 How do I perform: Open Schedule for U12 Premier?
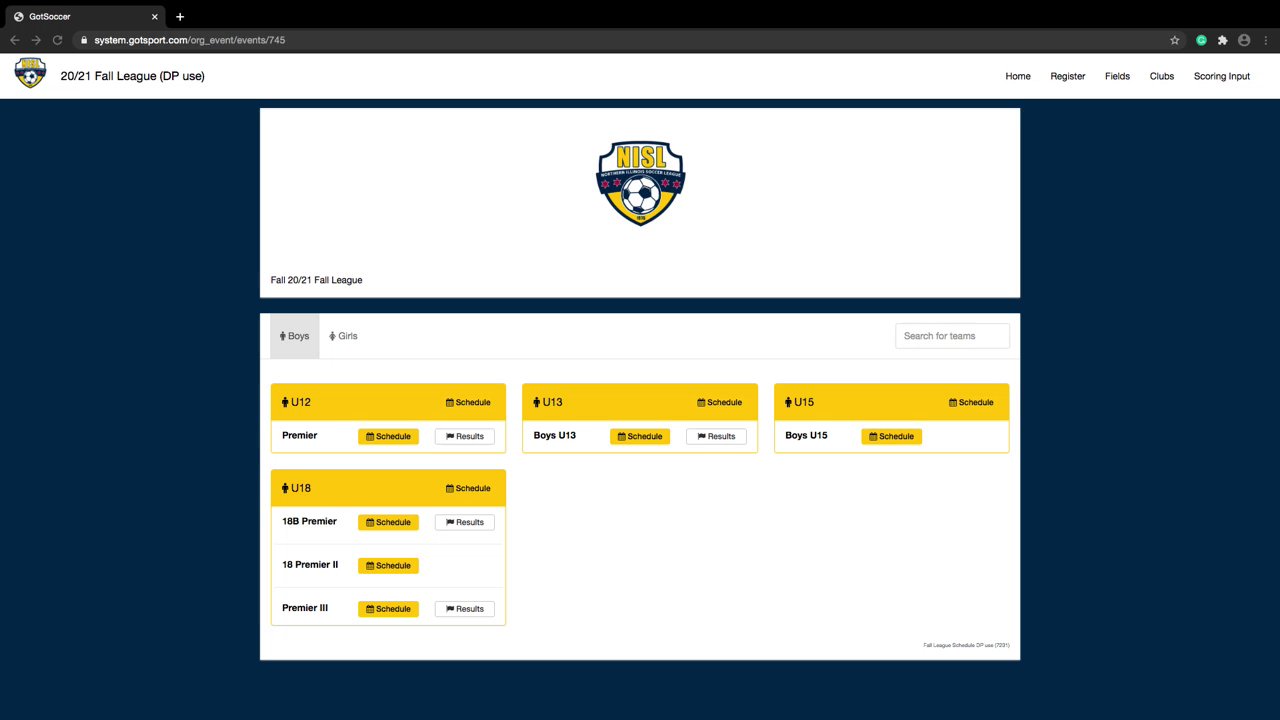click(x=388, y=436)
